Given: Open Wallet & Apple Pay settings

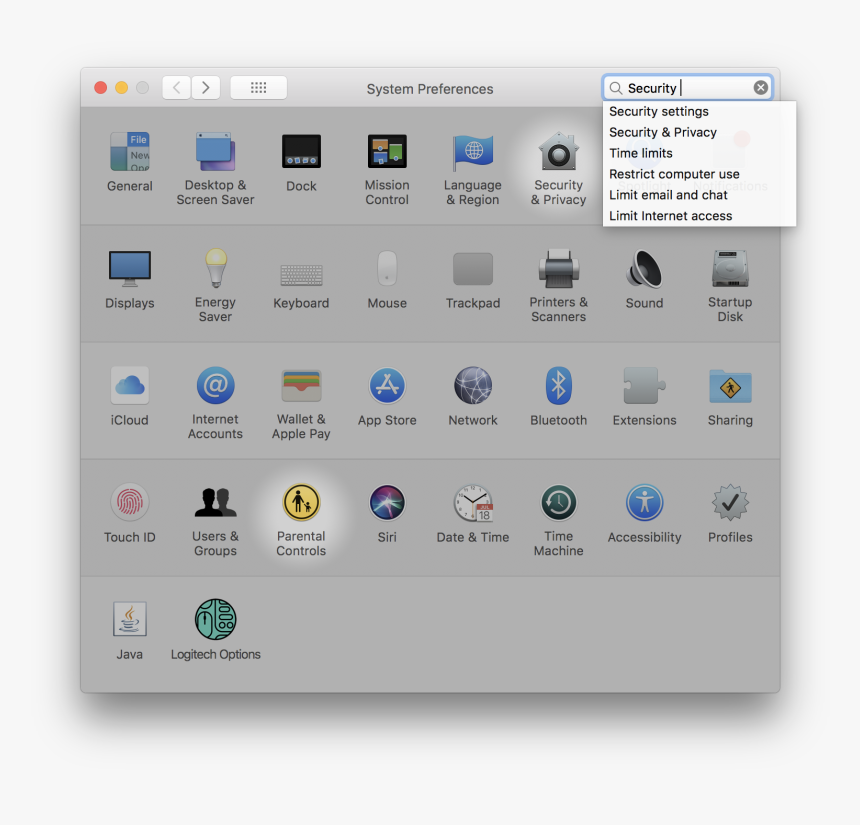Looking at the screenshot, I should [301, 385].
